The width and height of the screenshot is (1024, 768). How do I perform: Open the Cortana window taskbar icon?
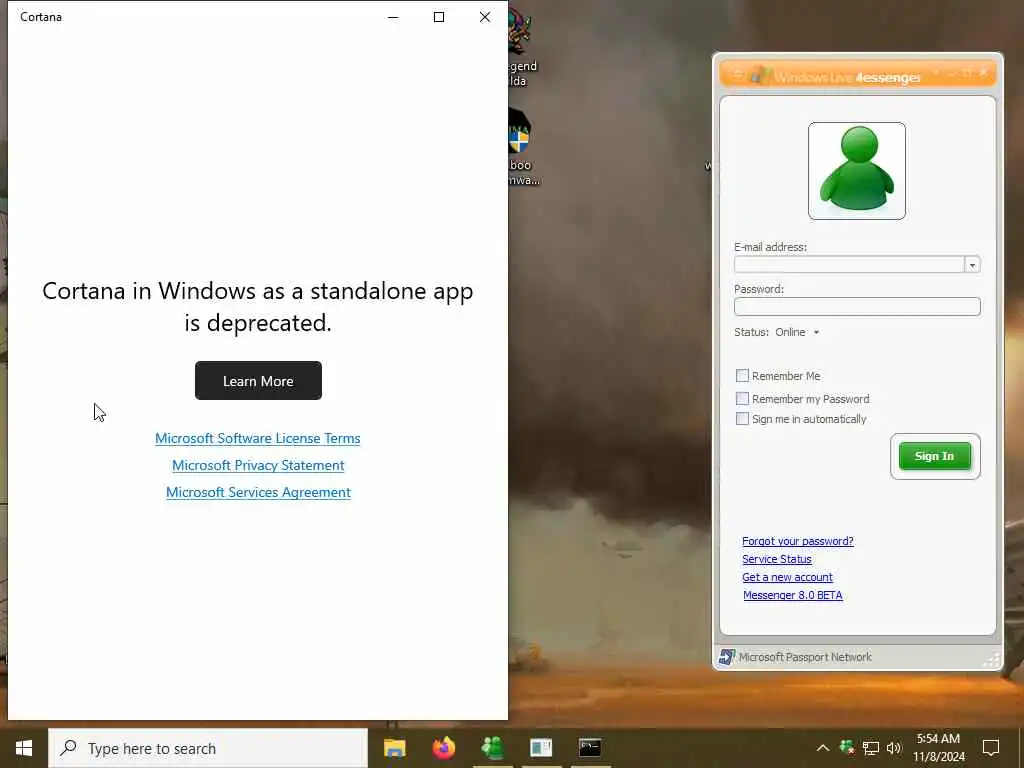coord(541,748)
